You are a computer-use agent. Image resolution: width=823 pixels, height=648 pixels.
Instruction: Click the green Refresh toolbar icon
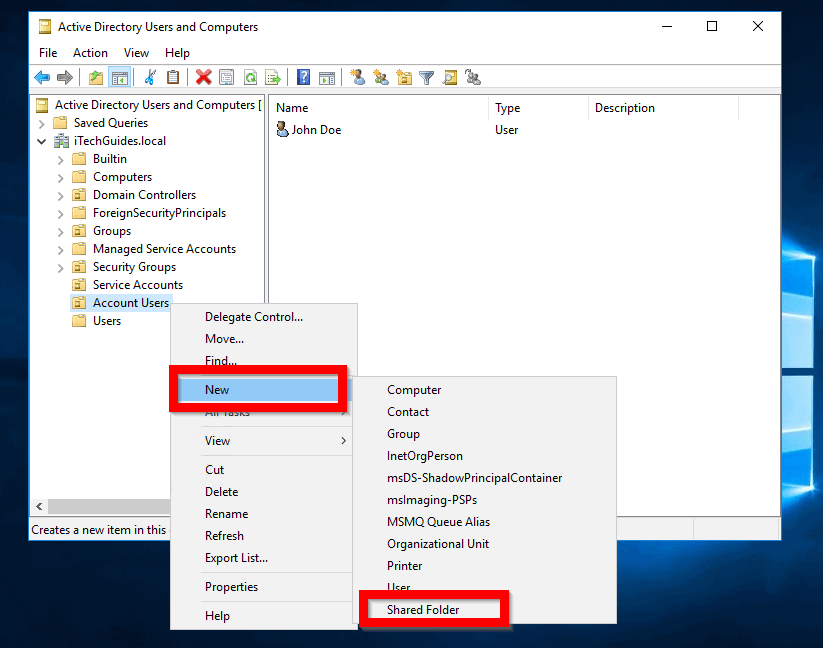[x=250, y=78]
